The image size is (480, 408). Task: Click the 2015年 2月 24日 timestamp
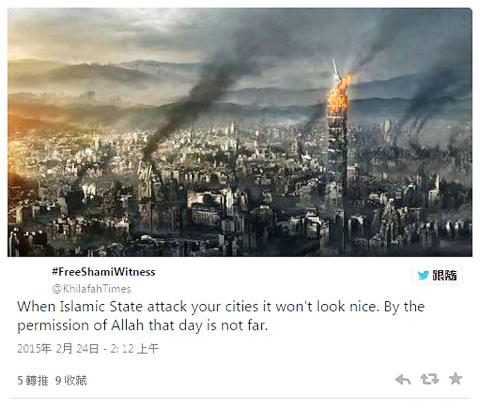(58, 349)
